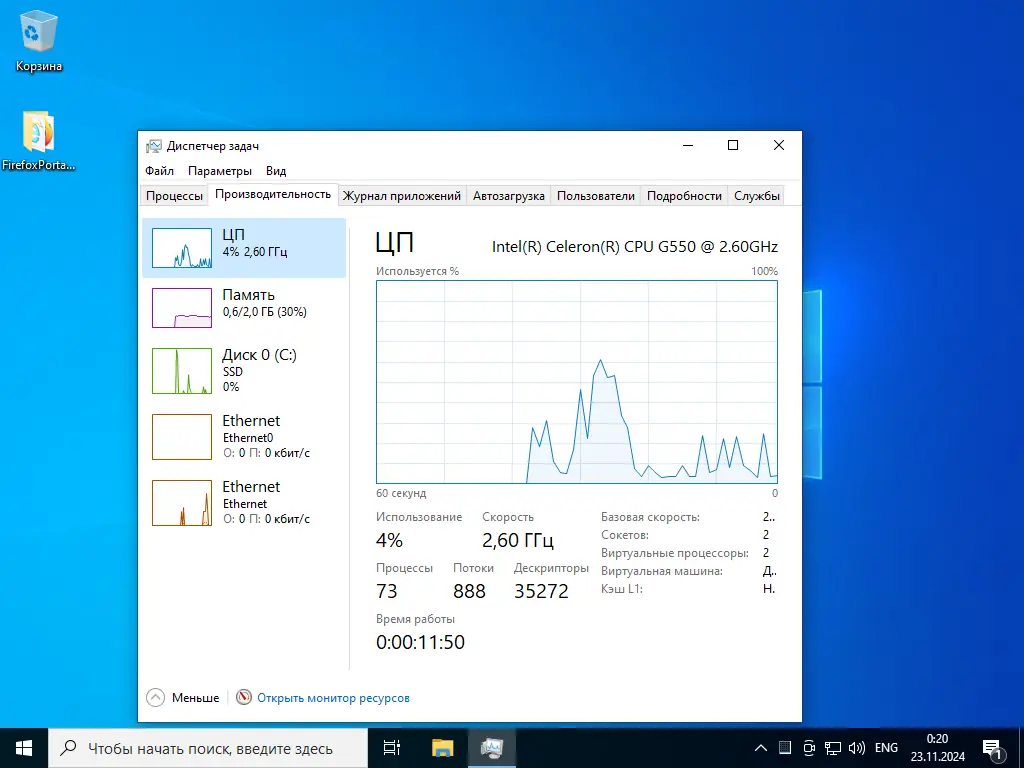Switch to the Производительность tab
The height and width of the screenshot is (768, 1024).
point(273,194)
